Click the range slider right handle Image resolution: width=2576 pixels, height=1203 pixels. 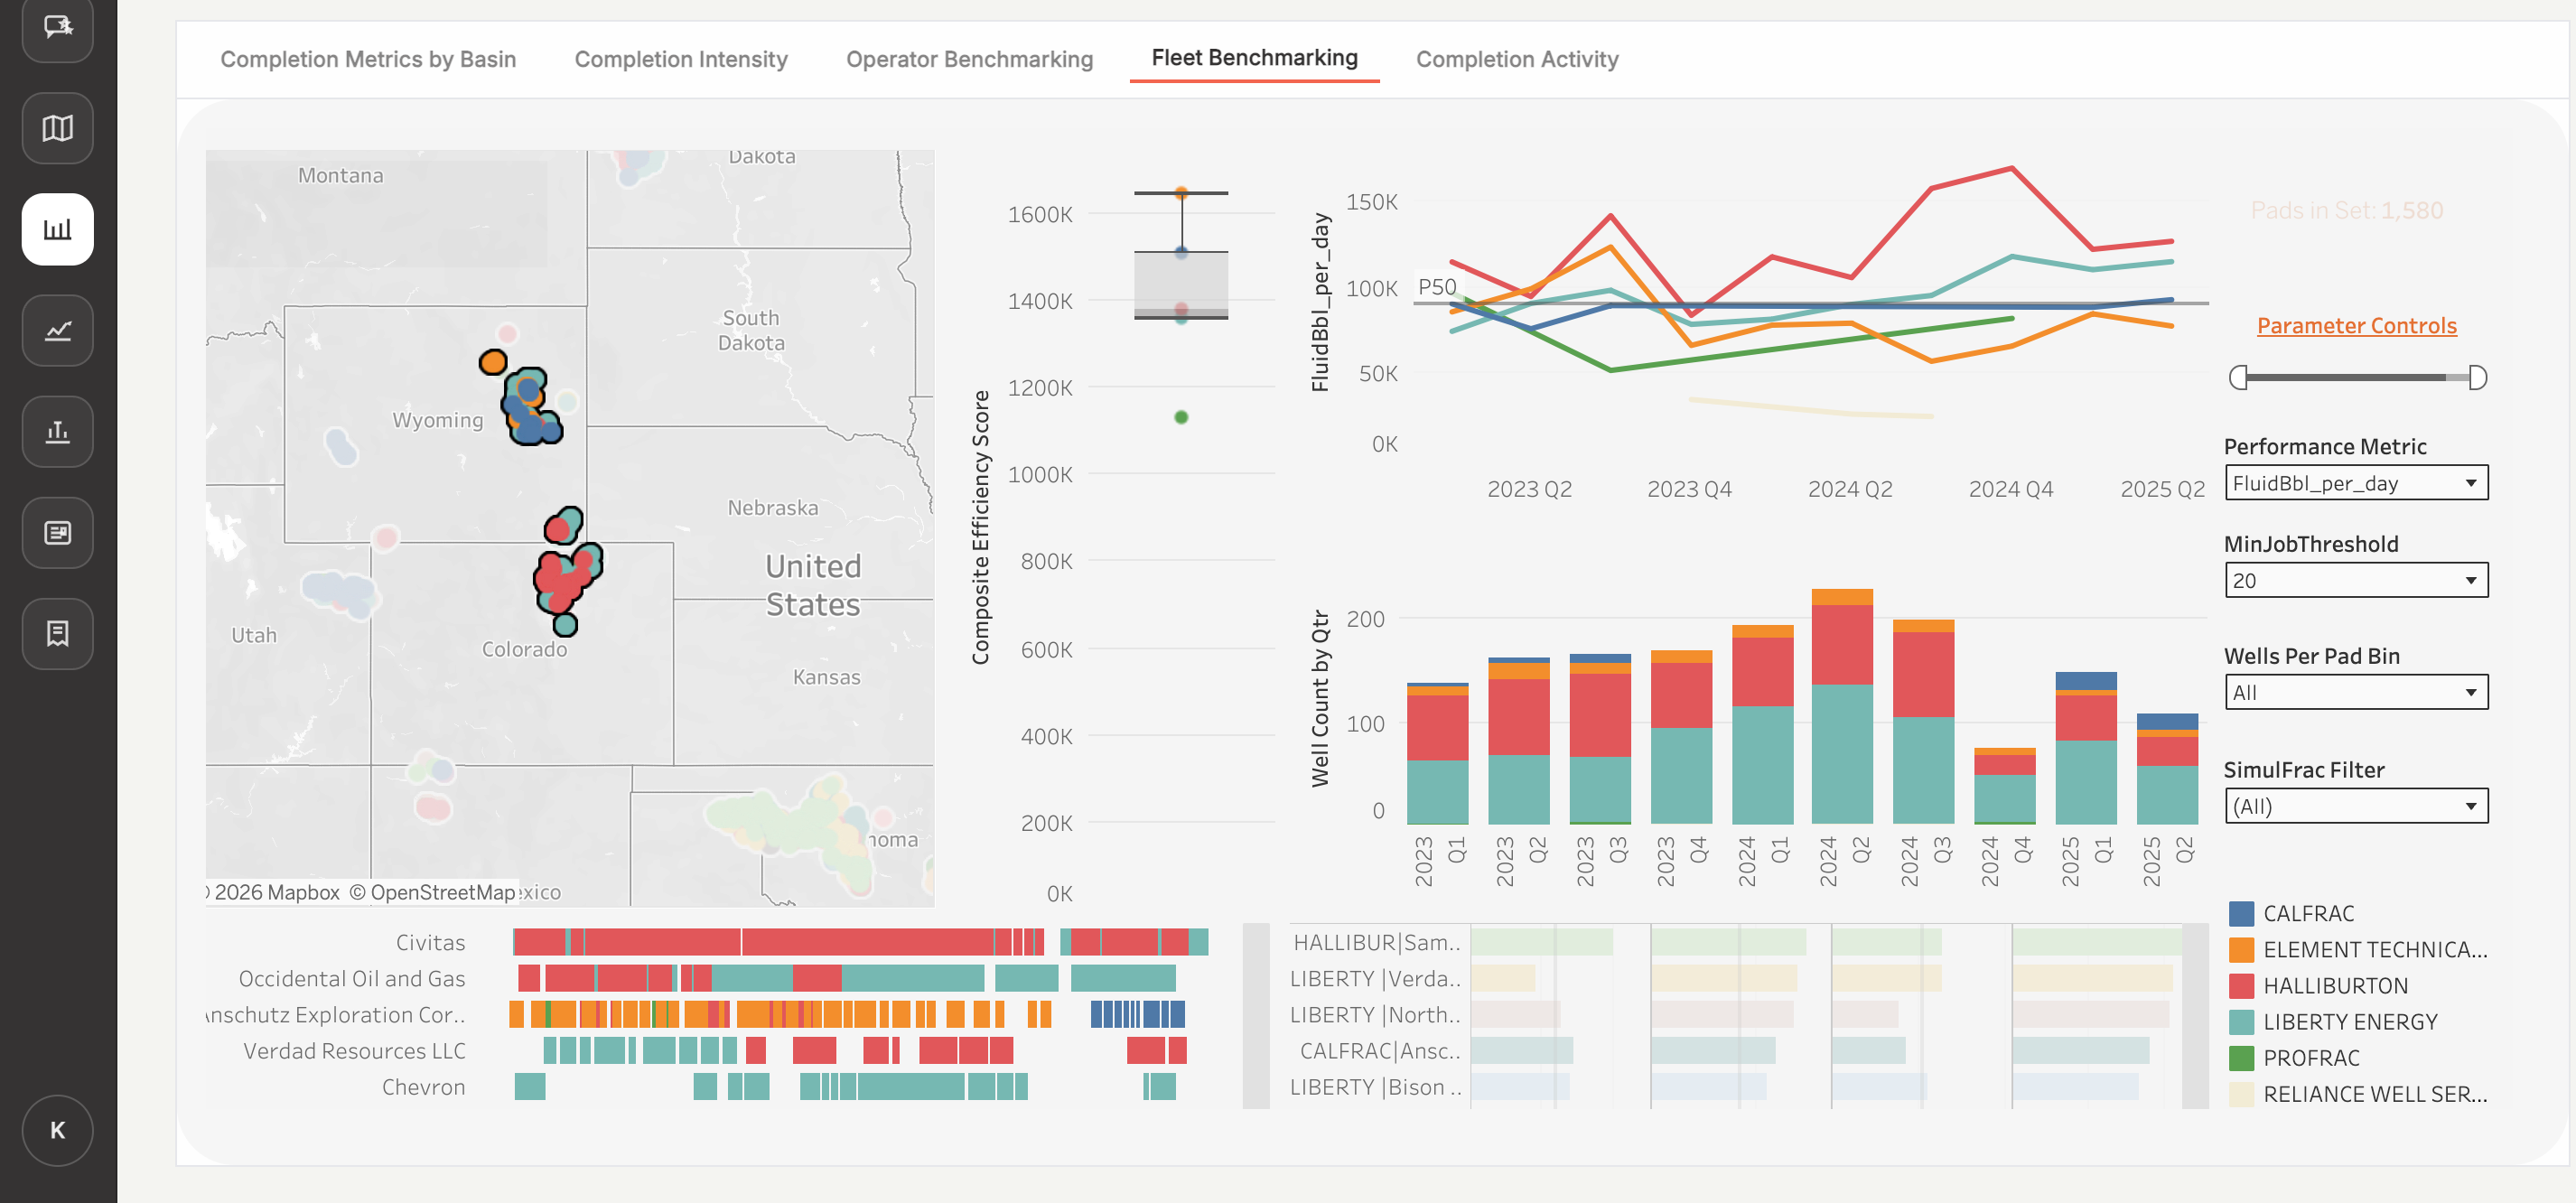(x=2477, y=377)
